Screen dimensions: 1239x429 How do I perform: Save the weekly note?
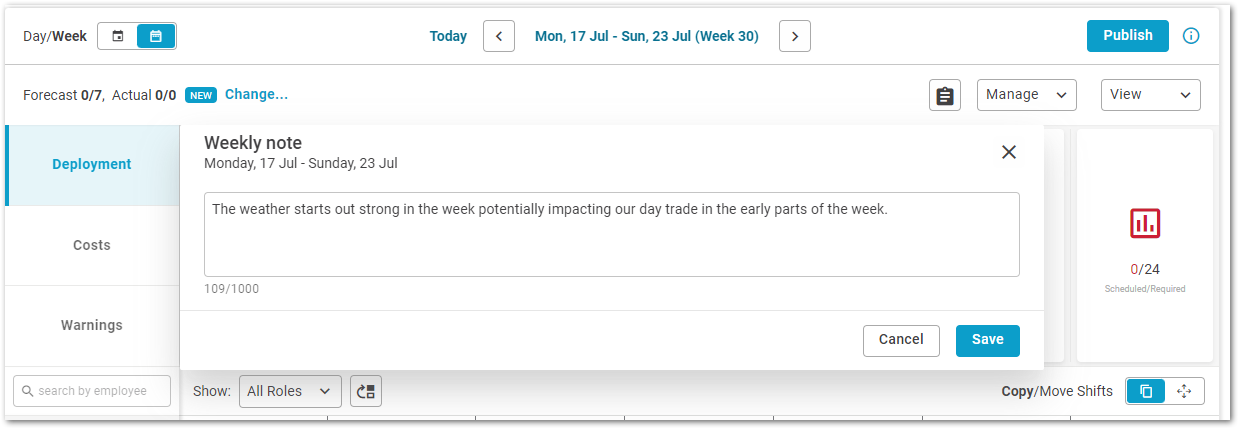pyautogui.click(x=988, y=340)
